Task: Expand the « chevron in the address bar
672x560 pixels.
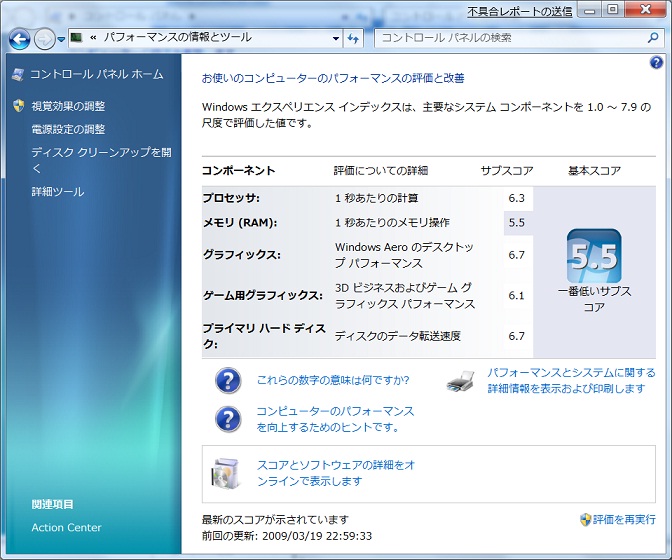Action: pos(93,38)
